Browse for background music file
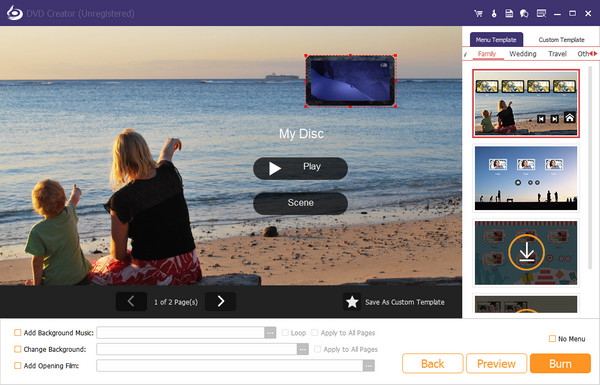600x385 pixels. tap(270, 333)
